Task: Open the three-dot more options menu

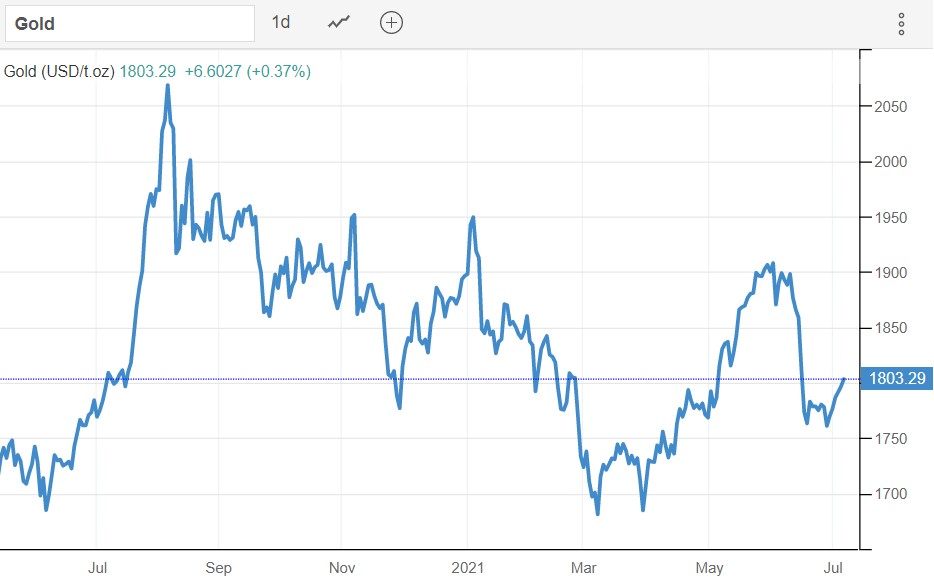Action: point(901,24)
